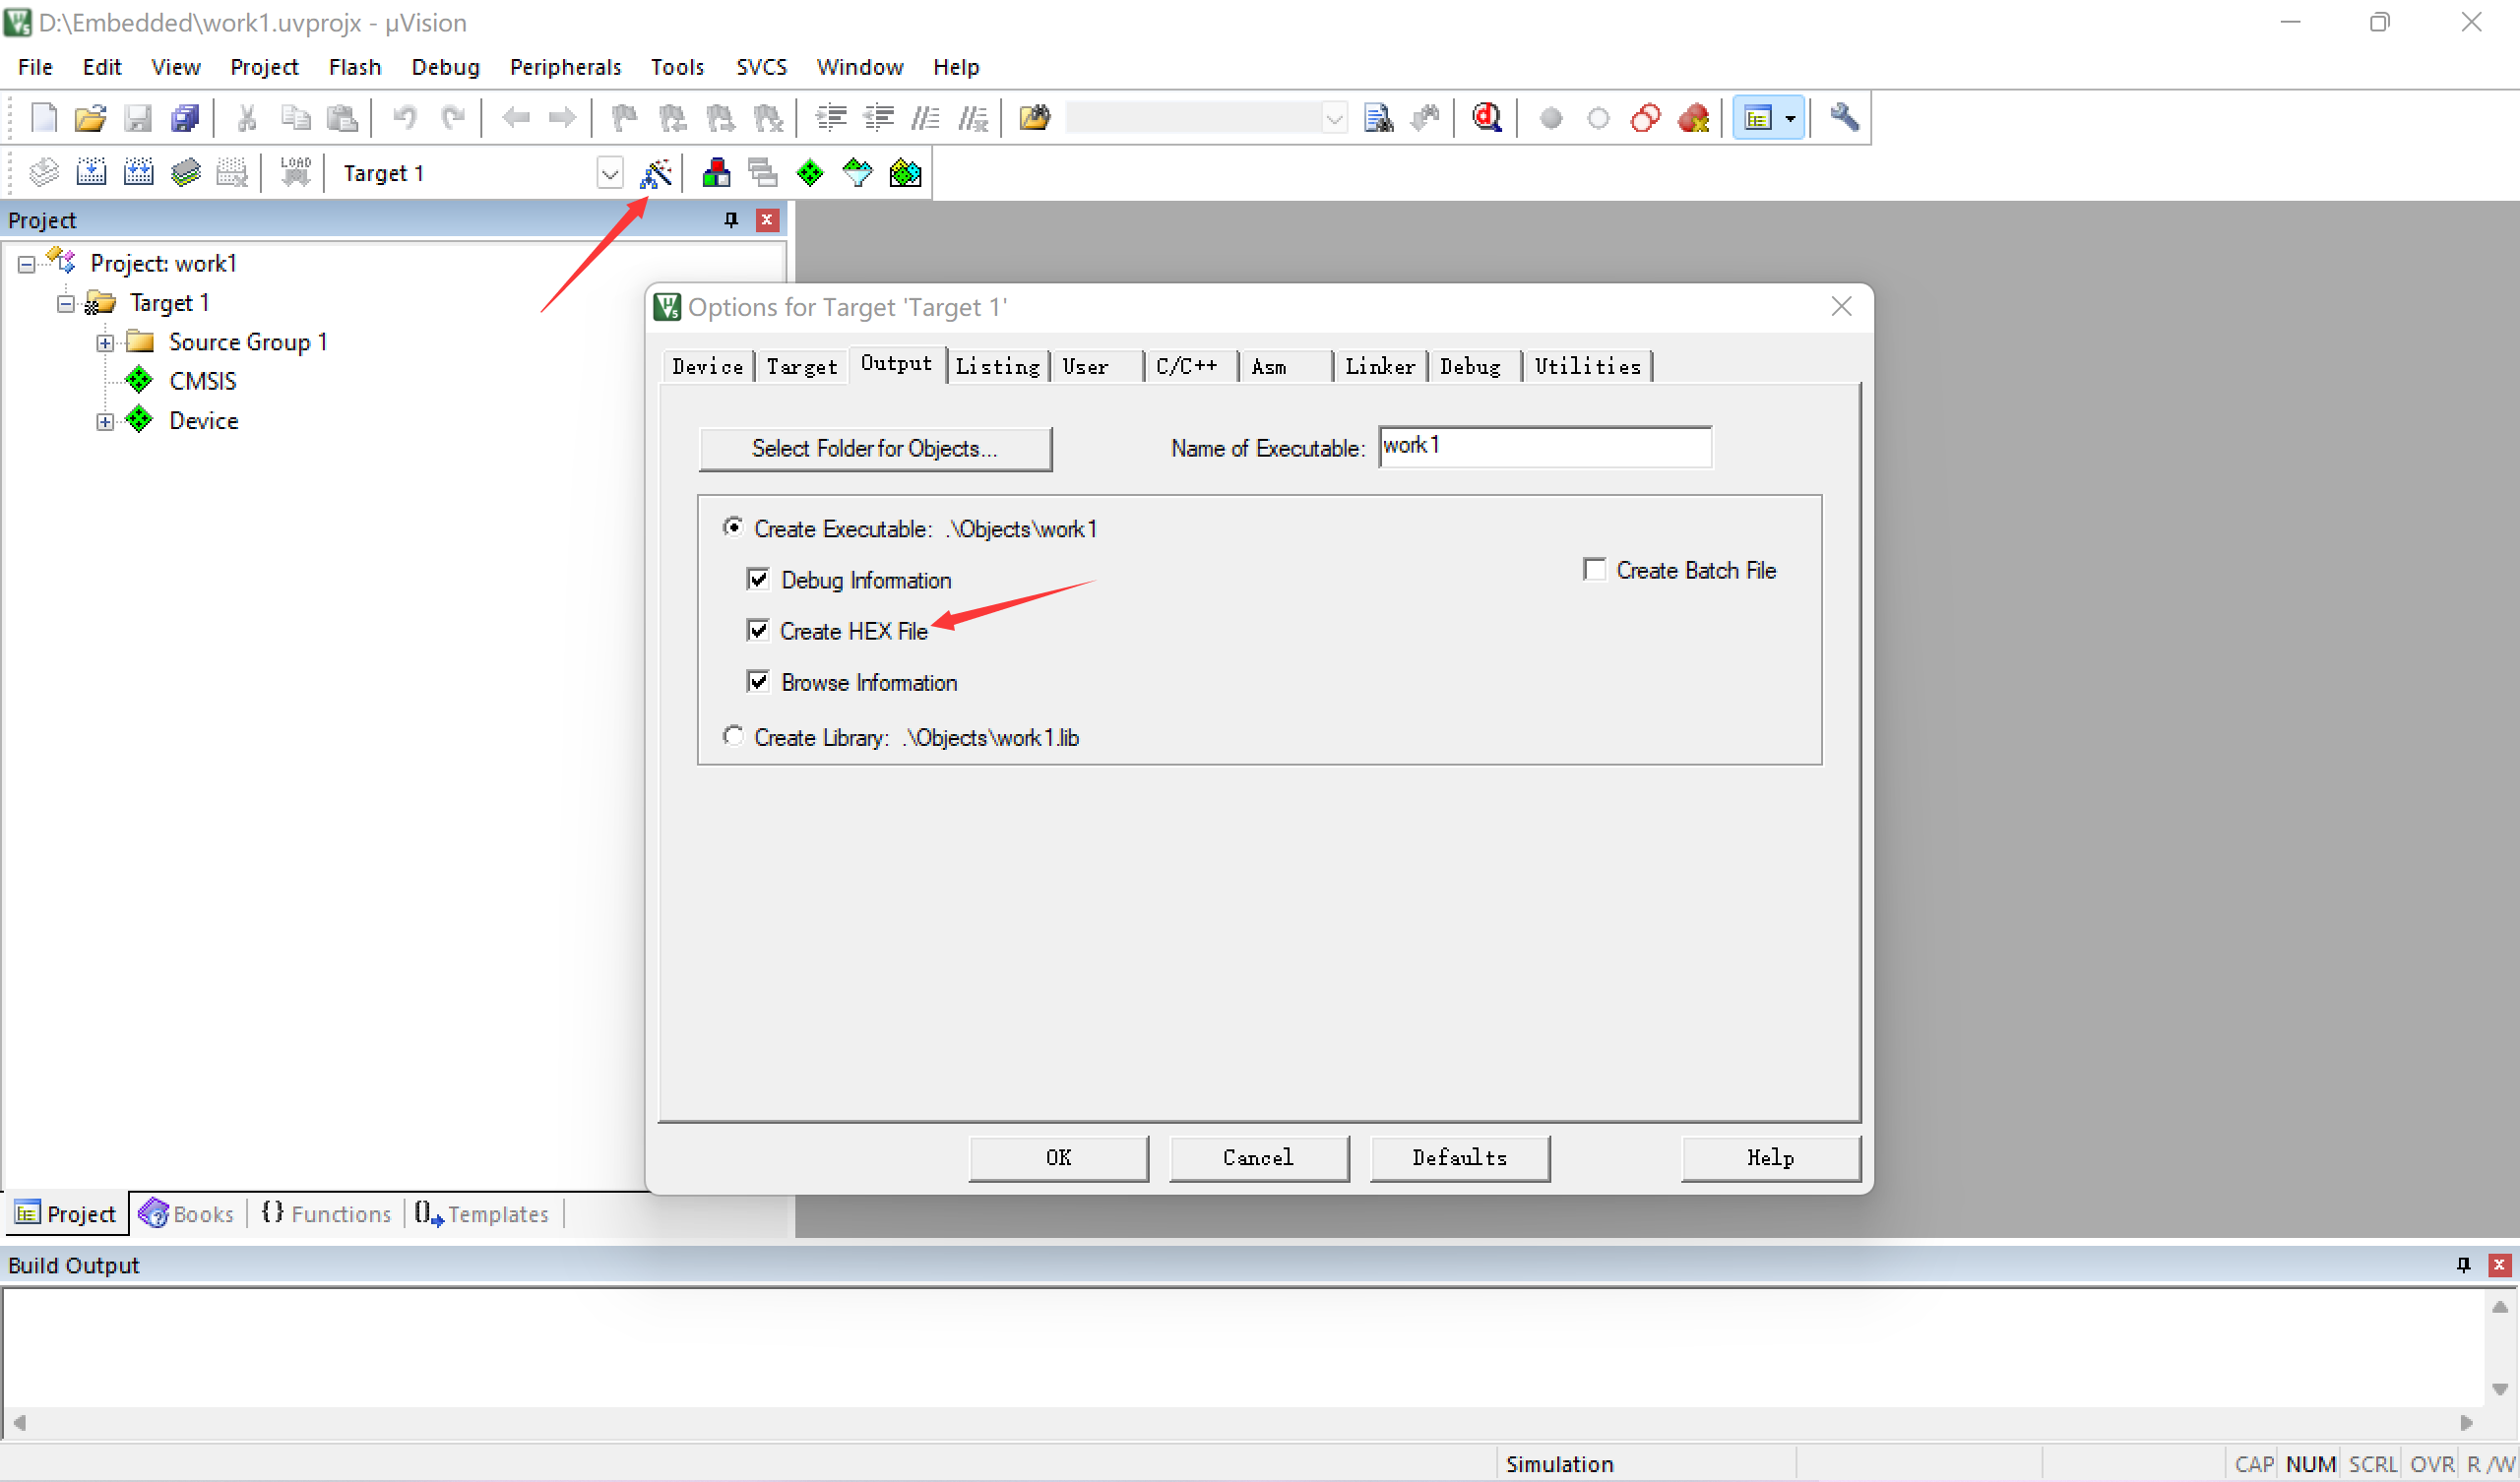Click the Window layout icon in toolbar
Viewport: 2520px width, 1482px height.
pyautogui.click(x=1757, y=118)
